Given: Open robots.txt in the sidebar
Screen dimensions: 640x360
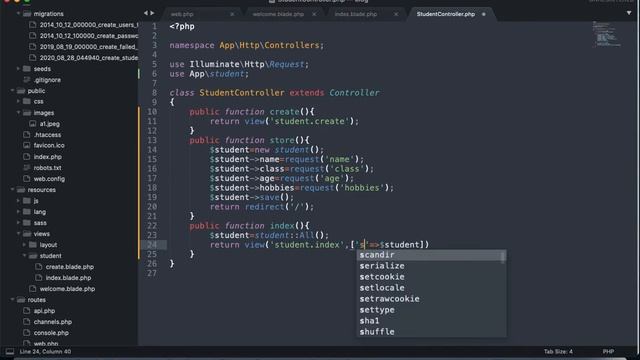Looking at the screenshot, I should pos(48,168).
